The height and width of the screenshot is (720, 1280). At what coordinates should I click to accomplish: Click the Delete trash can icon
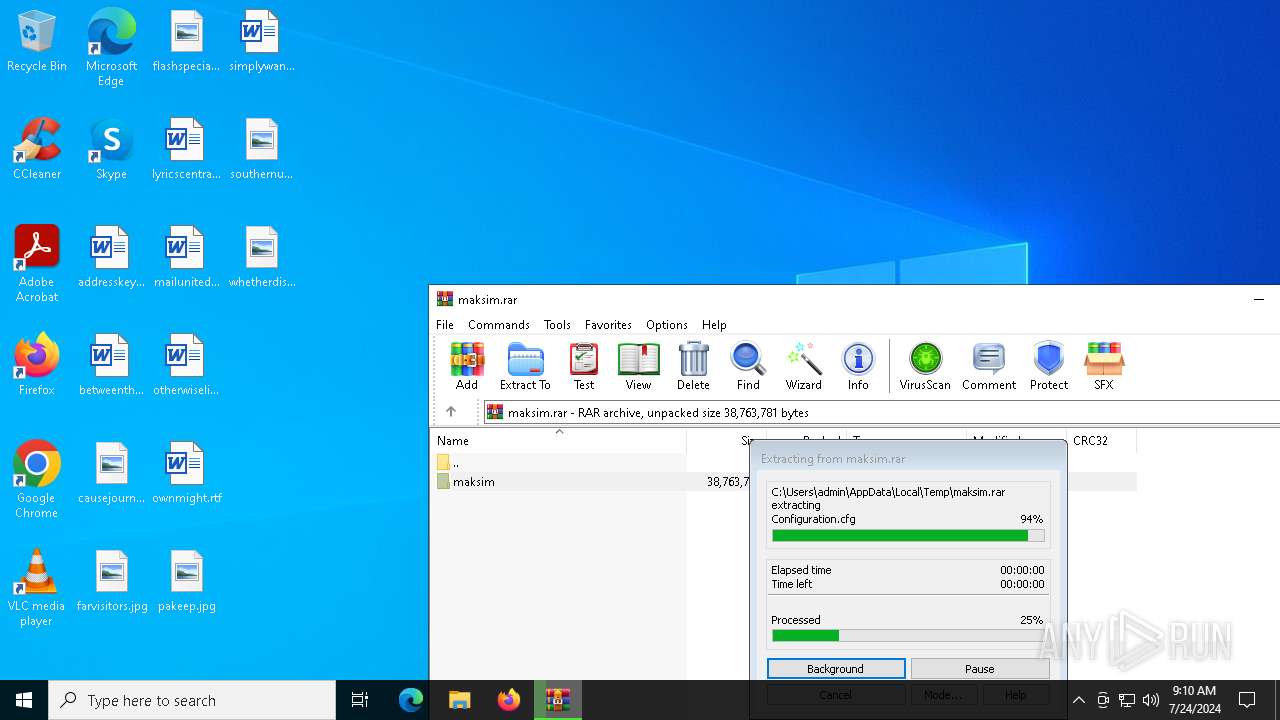click(x=693, y=366)
